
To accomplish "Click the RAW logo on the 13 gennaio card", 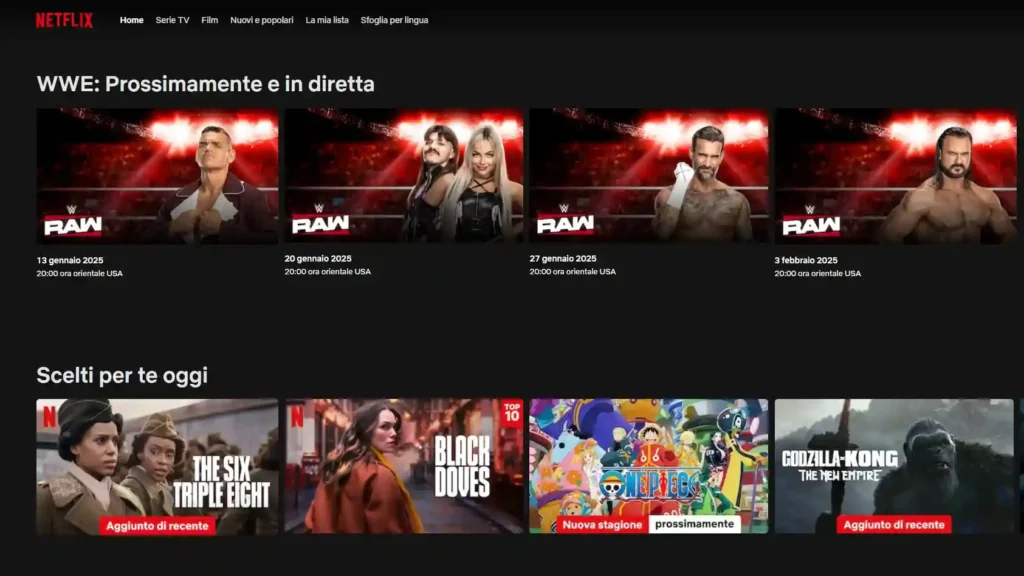I will tap(72, 221).
